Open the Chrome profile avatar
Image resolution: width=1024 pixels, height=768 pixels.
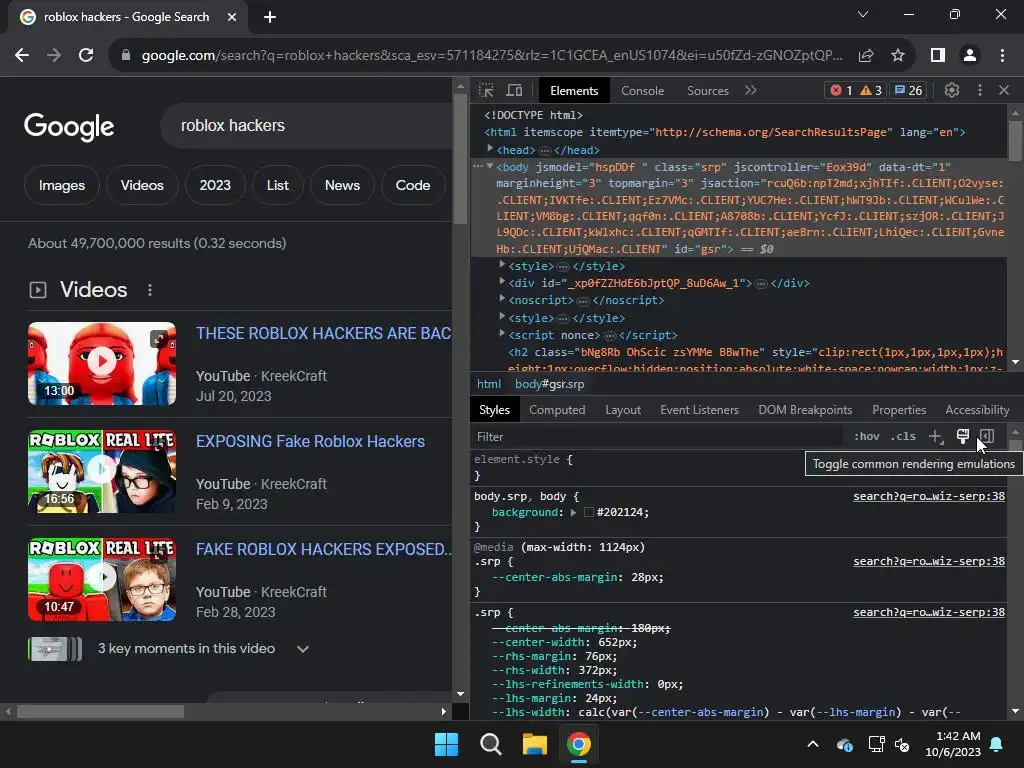click(970, 56)
